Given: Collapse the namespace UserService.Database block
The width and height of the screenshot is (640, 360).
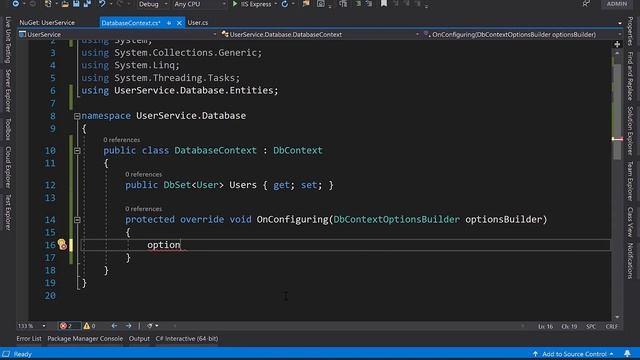Looking at the screenshot, I should 77,116.
